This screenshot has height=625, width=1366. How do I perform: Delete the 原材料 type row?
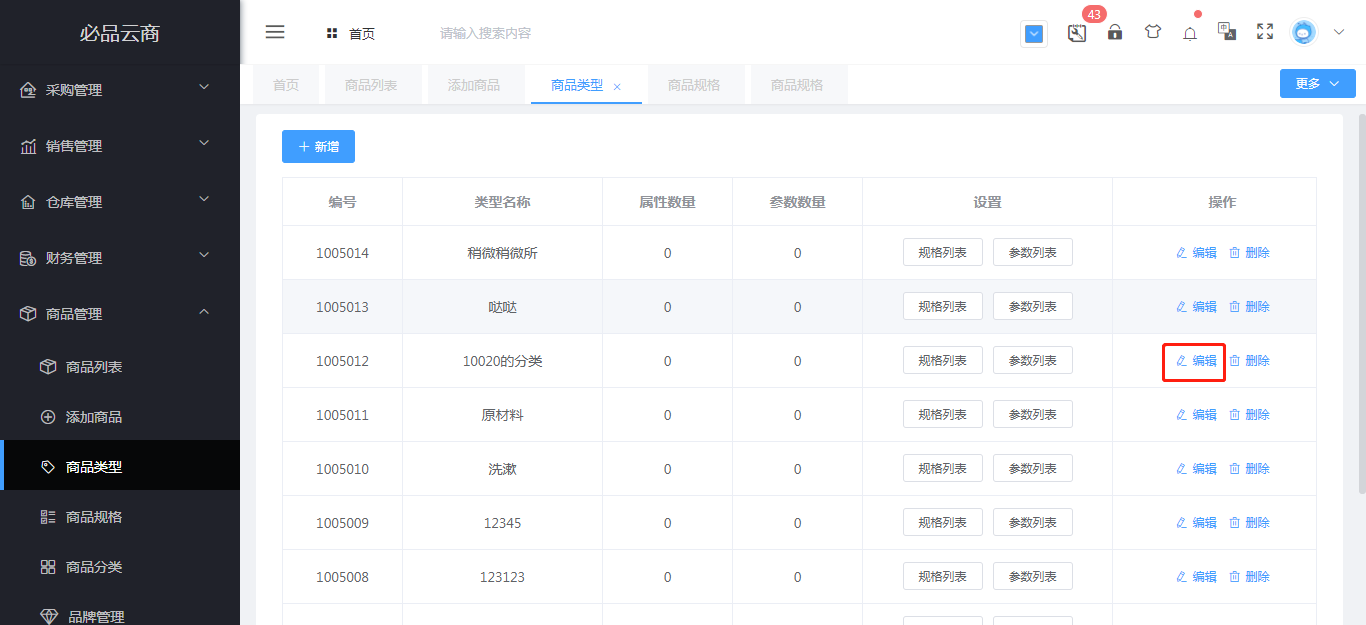1249,415
